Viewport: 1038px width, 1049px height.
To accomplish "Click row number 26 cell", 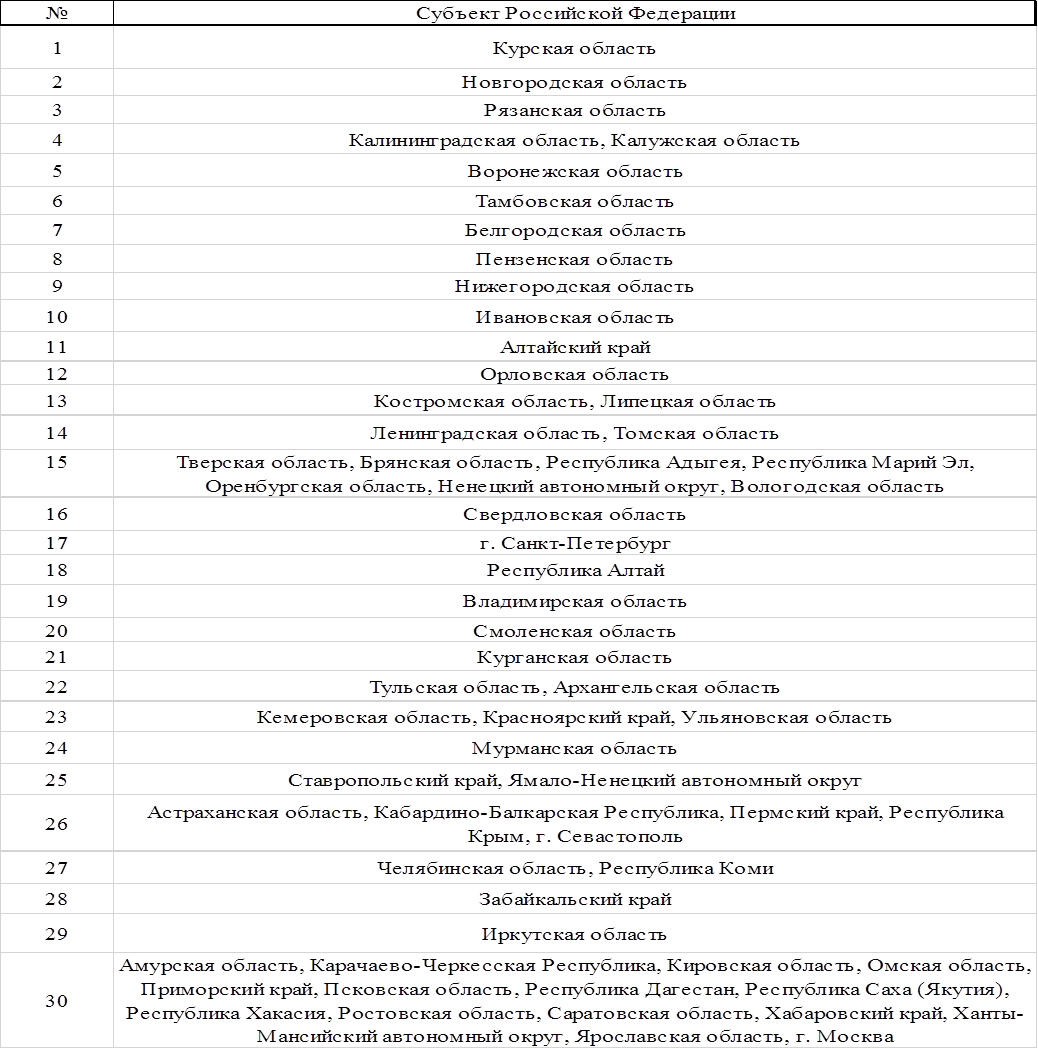I will pos(57,823).
